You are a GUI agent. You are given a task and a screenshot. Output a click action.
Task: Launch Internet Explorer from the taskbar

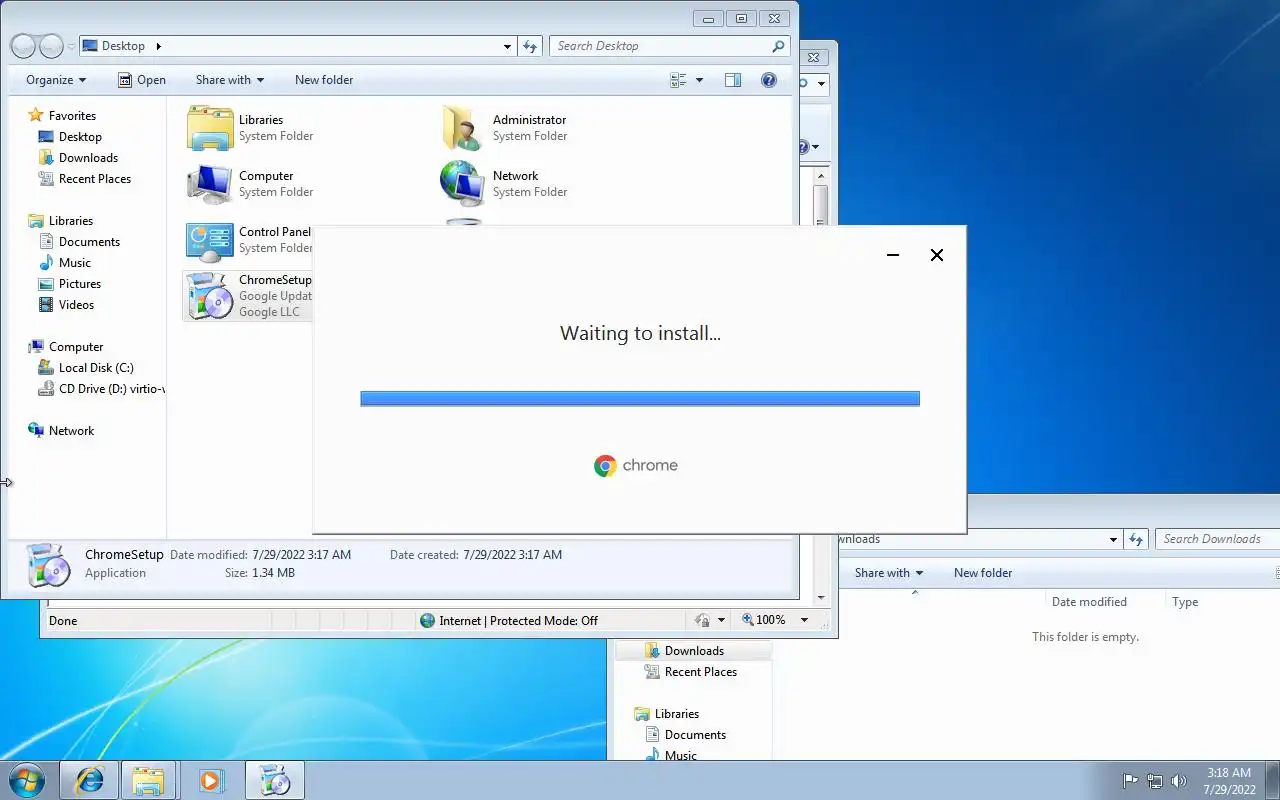tap(88, 780)
